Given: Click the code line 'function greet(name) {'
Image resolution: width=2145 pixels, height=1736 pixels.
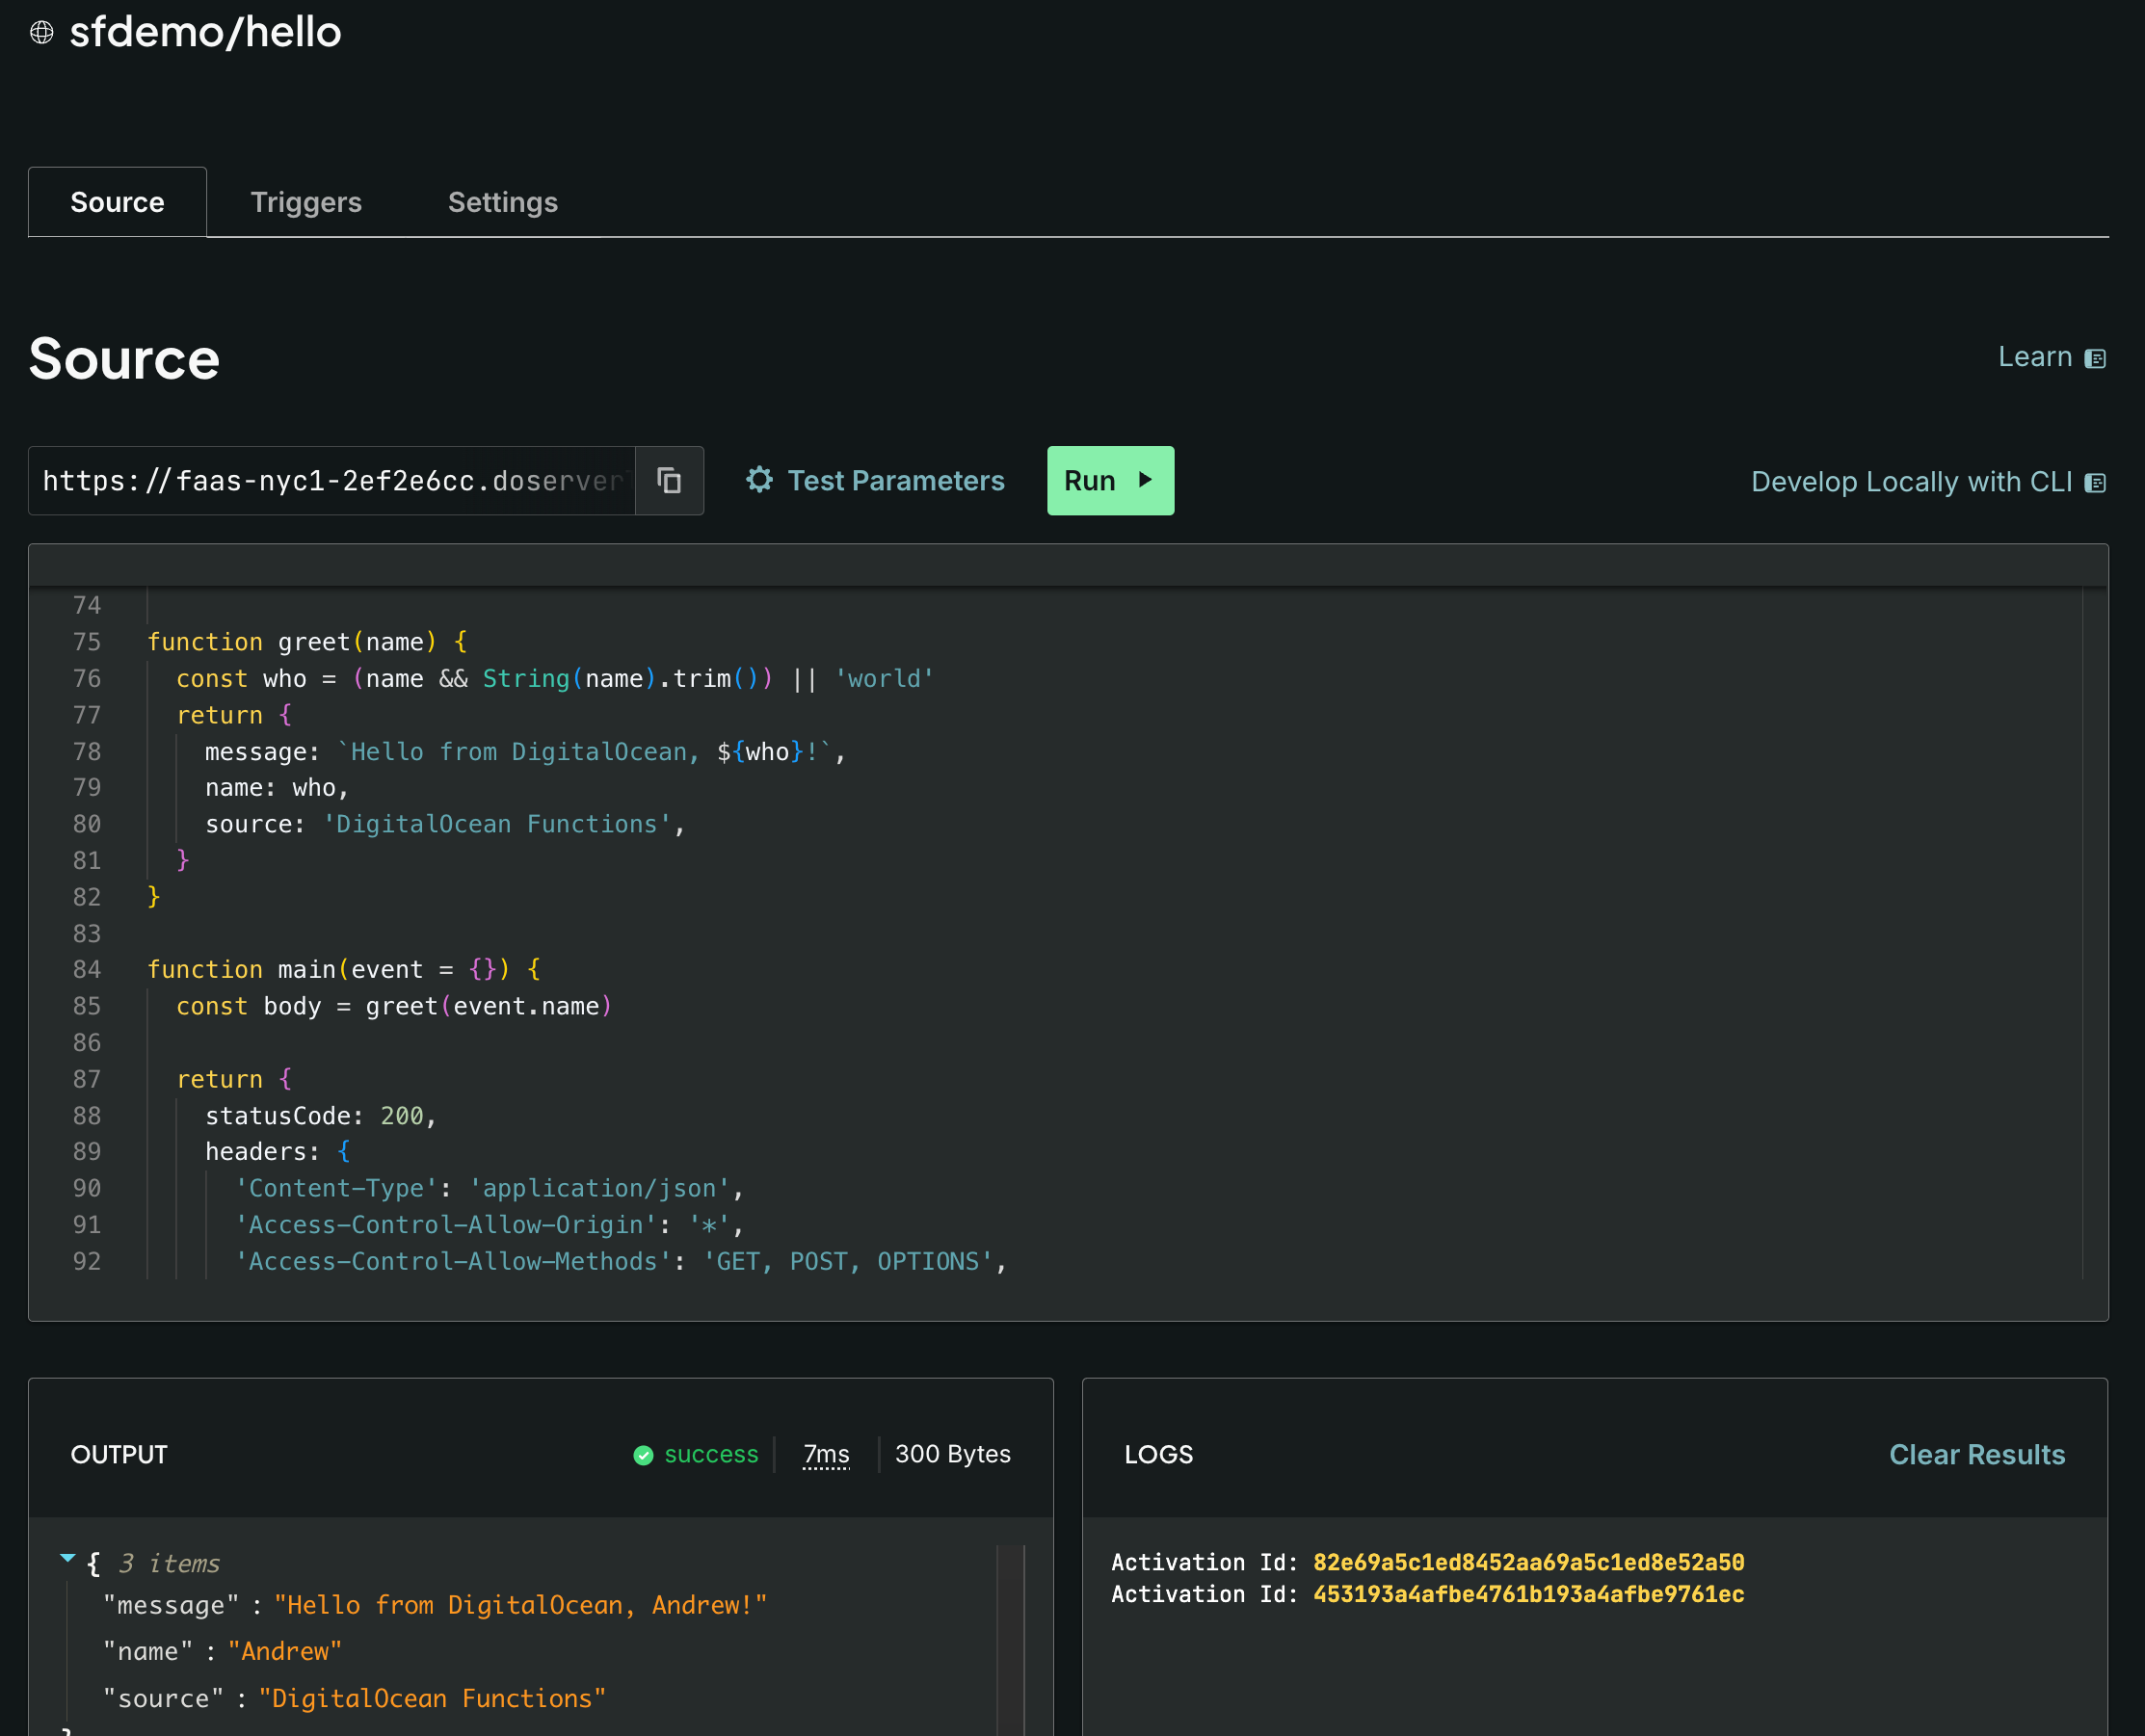Looking at the screenshot, I should point(307,642).
